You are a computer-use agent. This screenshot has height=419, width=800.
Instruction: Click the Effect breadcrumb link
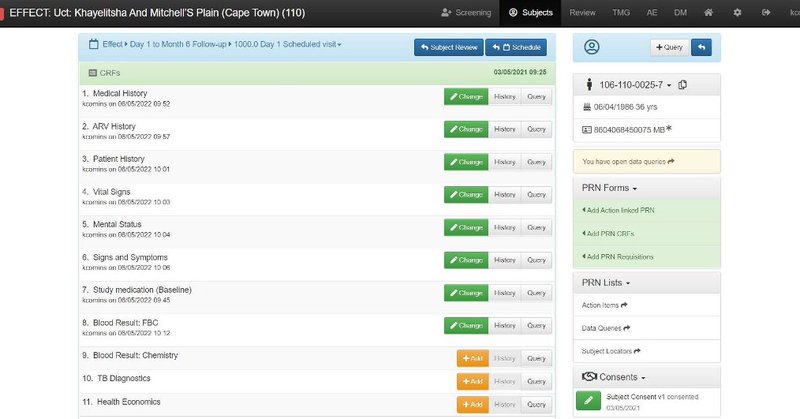click(x=112, y=44)
